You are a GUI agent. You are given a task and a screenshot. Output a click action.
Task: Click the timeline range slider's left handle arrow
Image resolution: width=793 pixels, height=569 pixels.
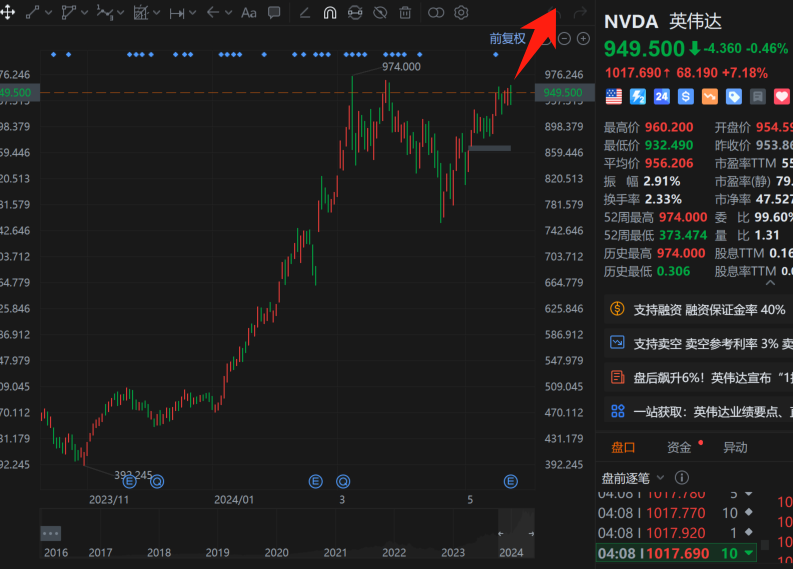point(500,534)
